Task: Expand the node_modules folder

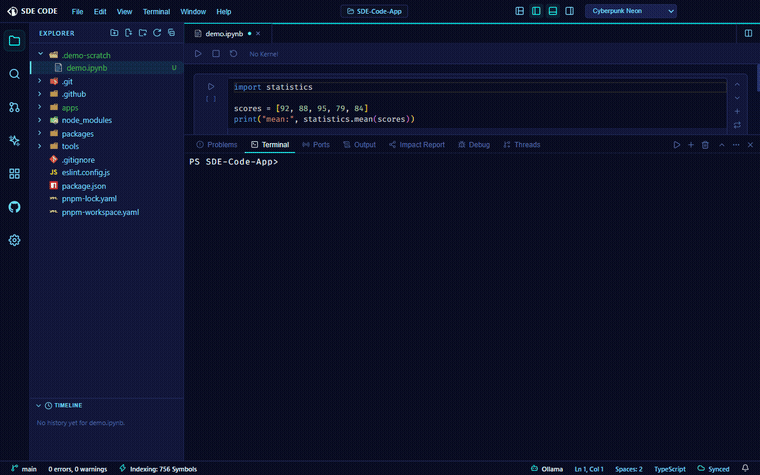Action: [x=40, y=120]
